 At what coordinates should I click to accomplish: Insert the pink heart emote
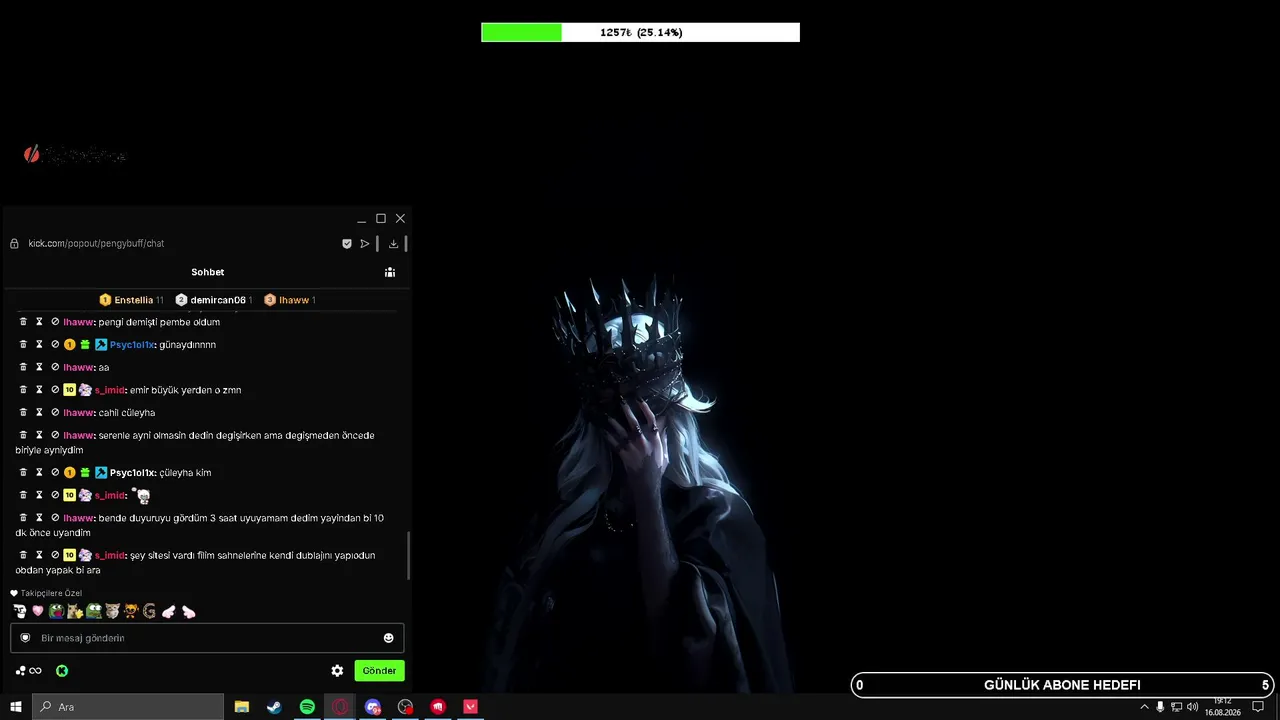[38, 611]
